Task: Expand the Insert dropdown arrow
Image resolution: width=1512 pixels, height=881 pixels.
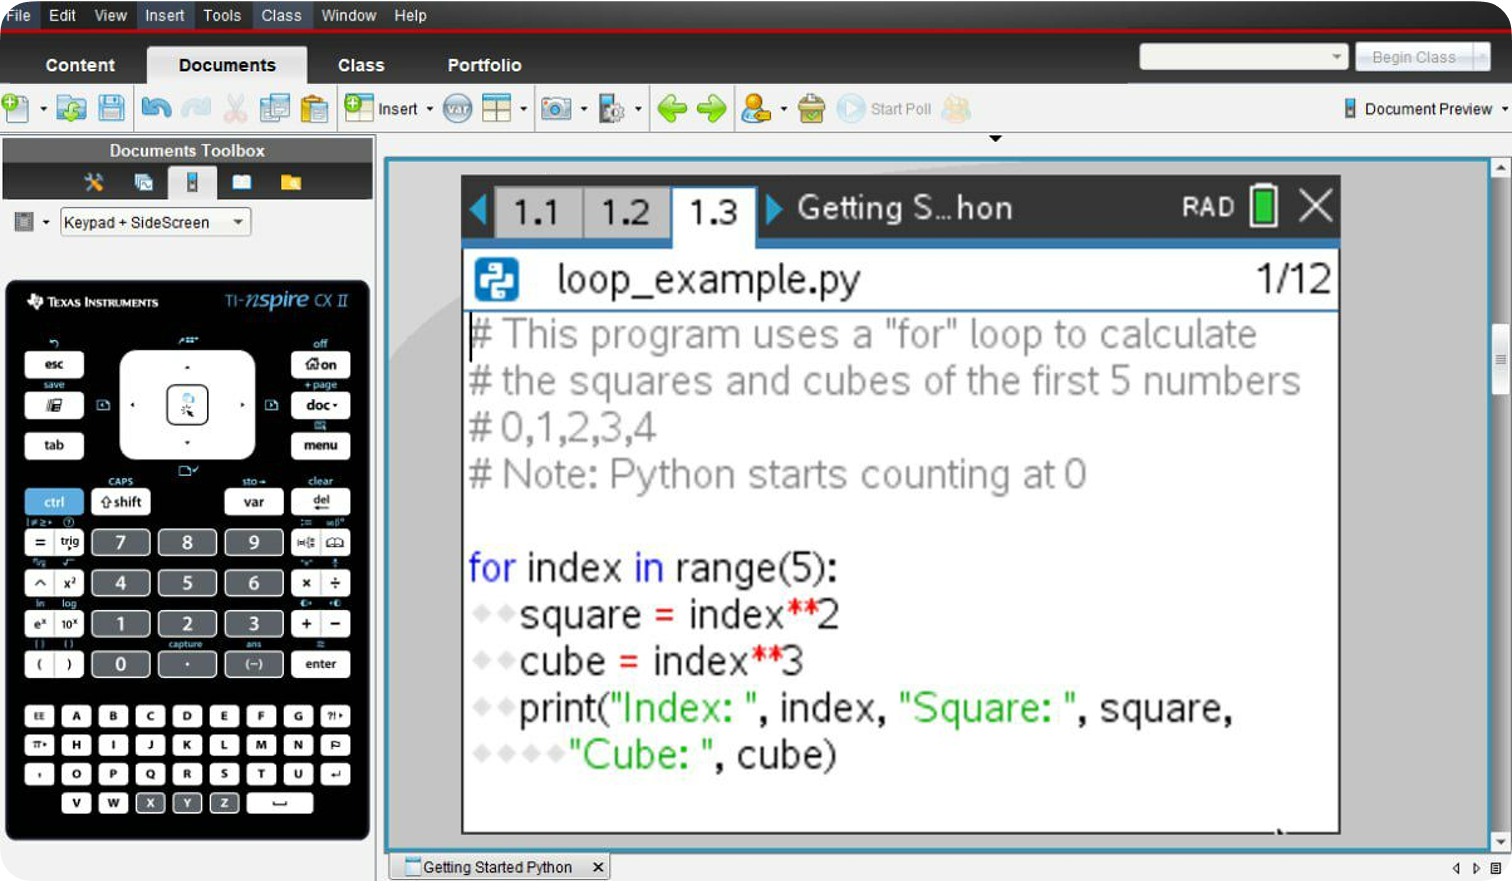Action: [x=430, y=109]
